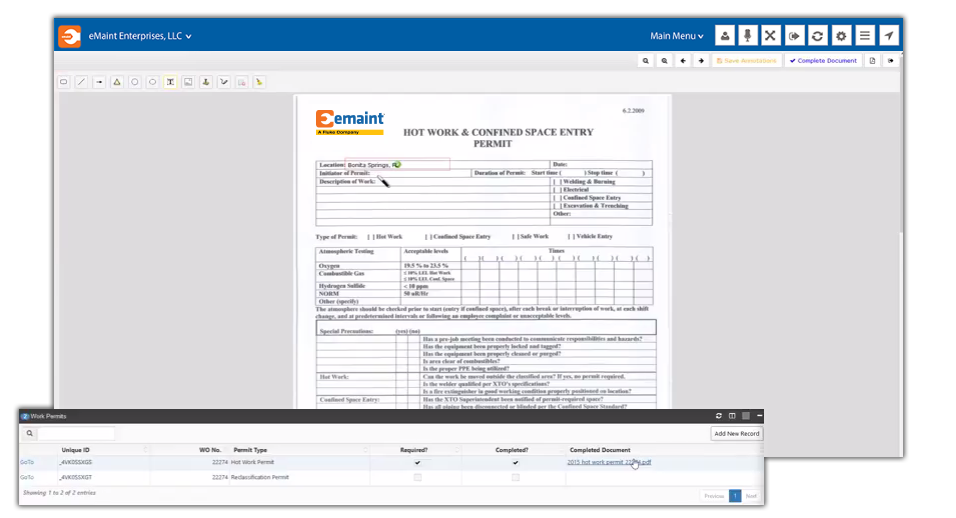Click the delete annotation tool icon
956x518 pixels.
click(x=241, y=82)
